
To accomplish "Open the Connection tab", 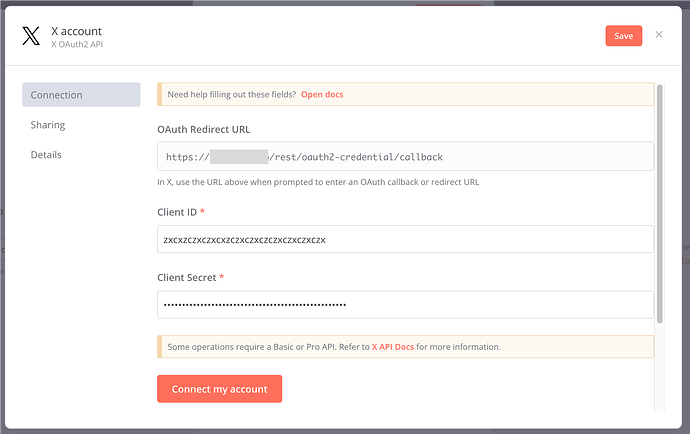I will click(x=81, y=95).
